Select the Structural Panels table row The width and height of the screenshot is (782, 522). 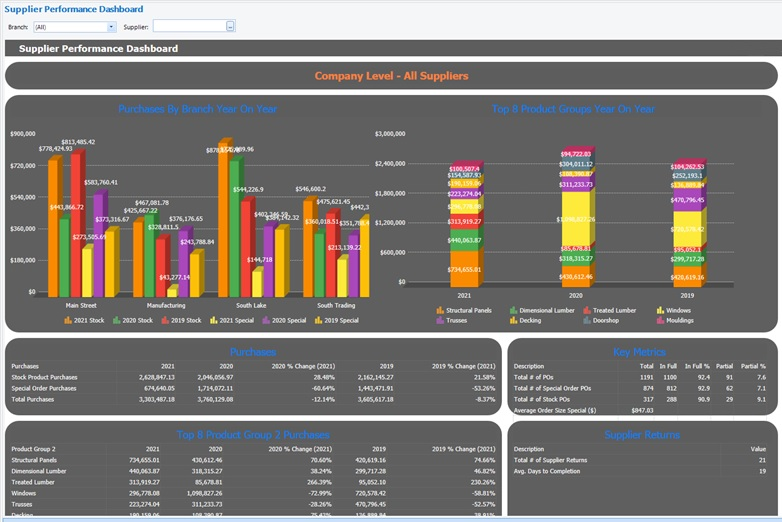coord(253,460)
